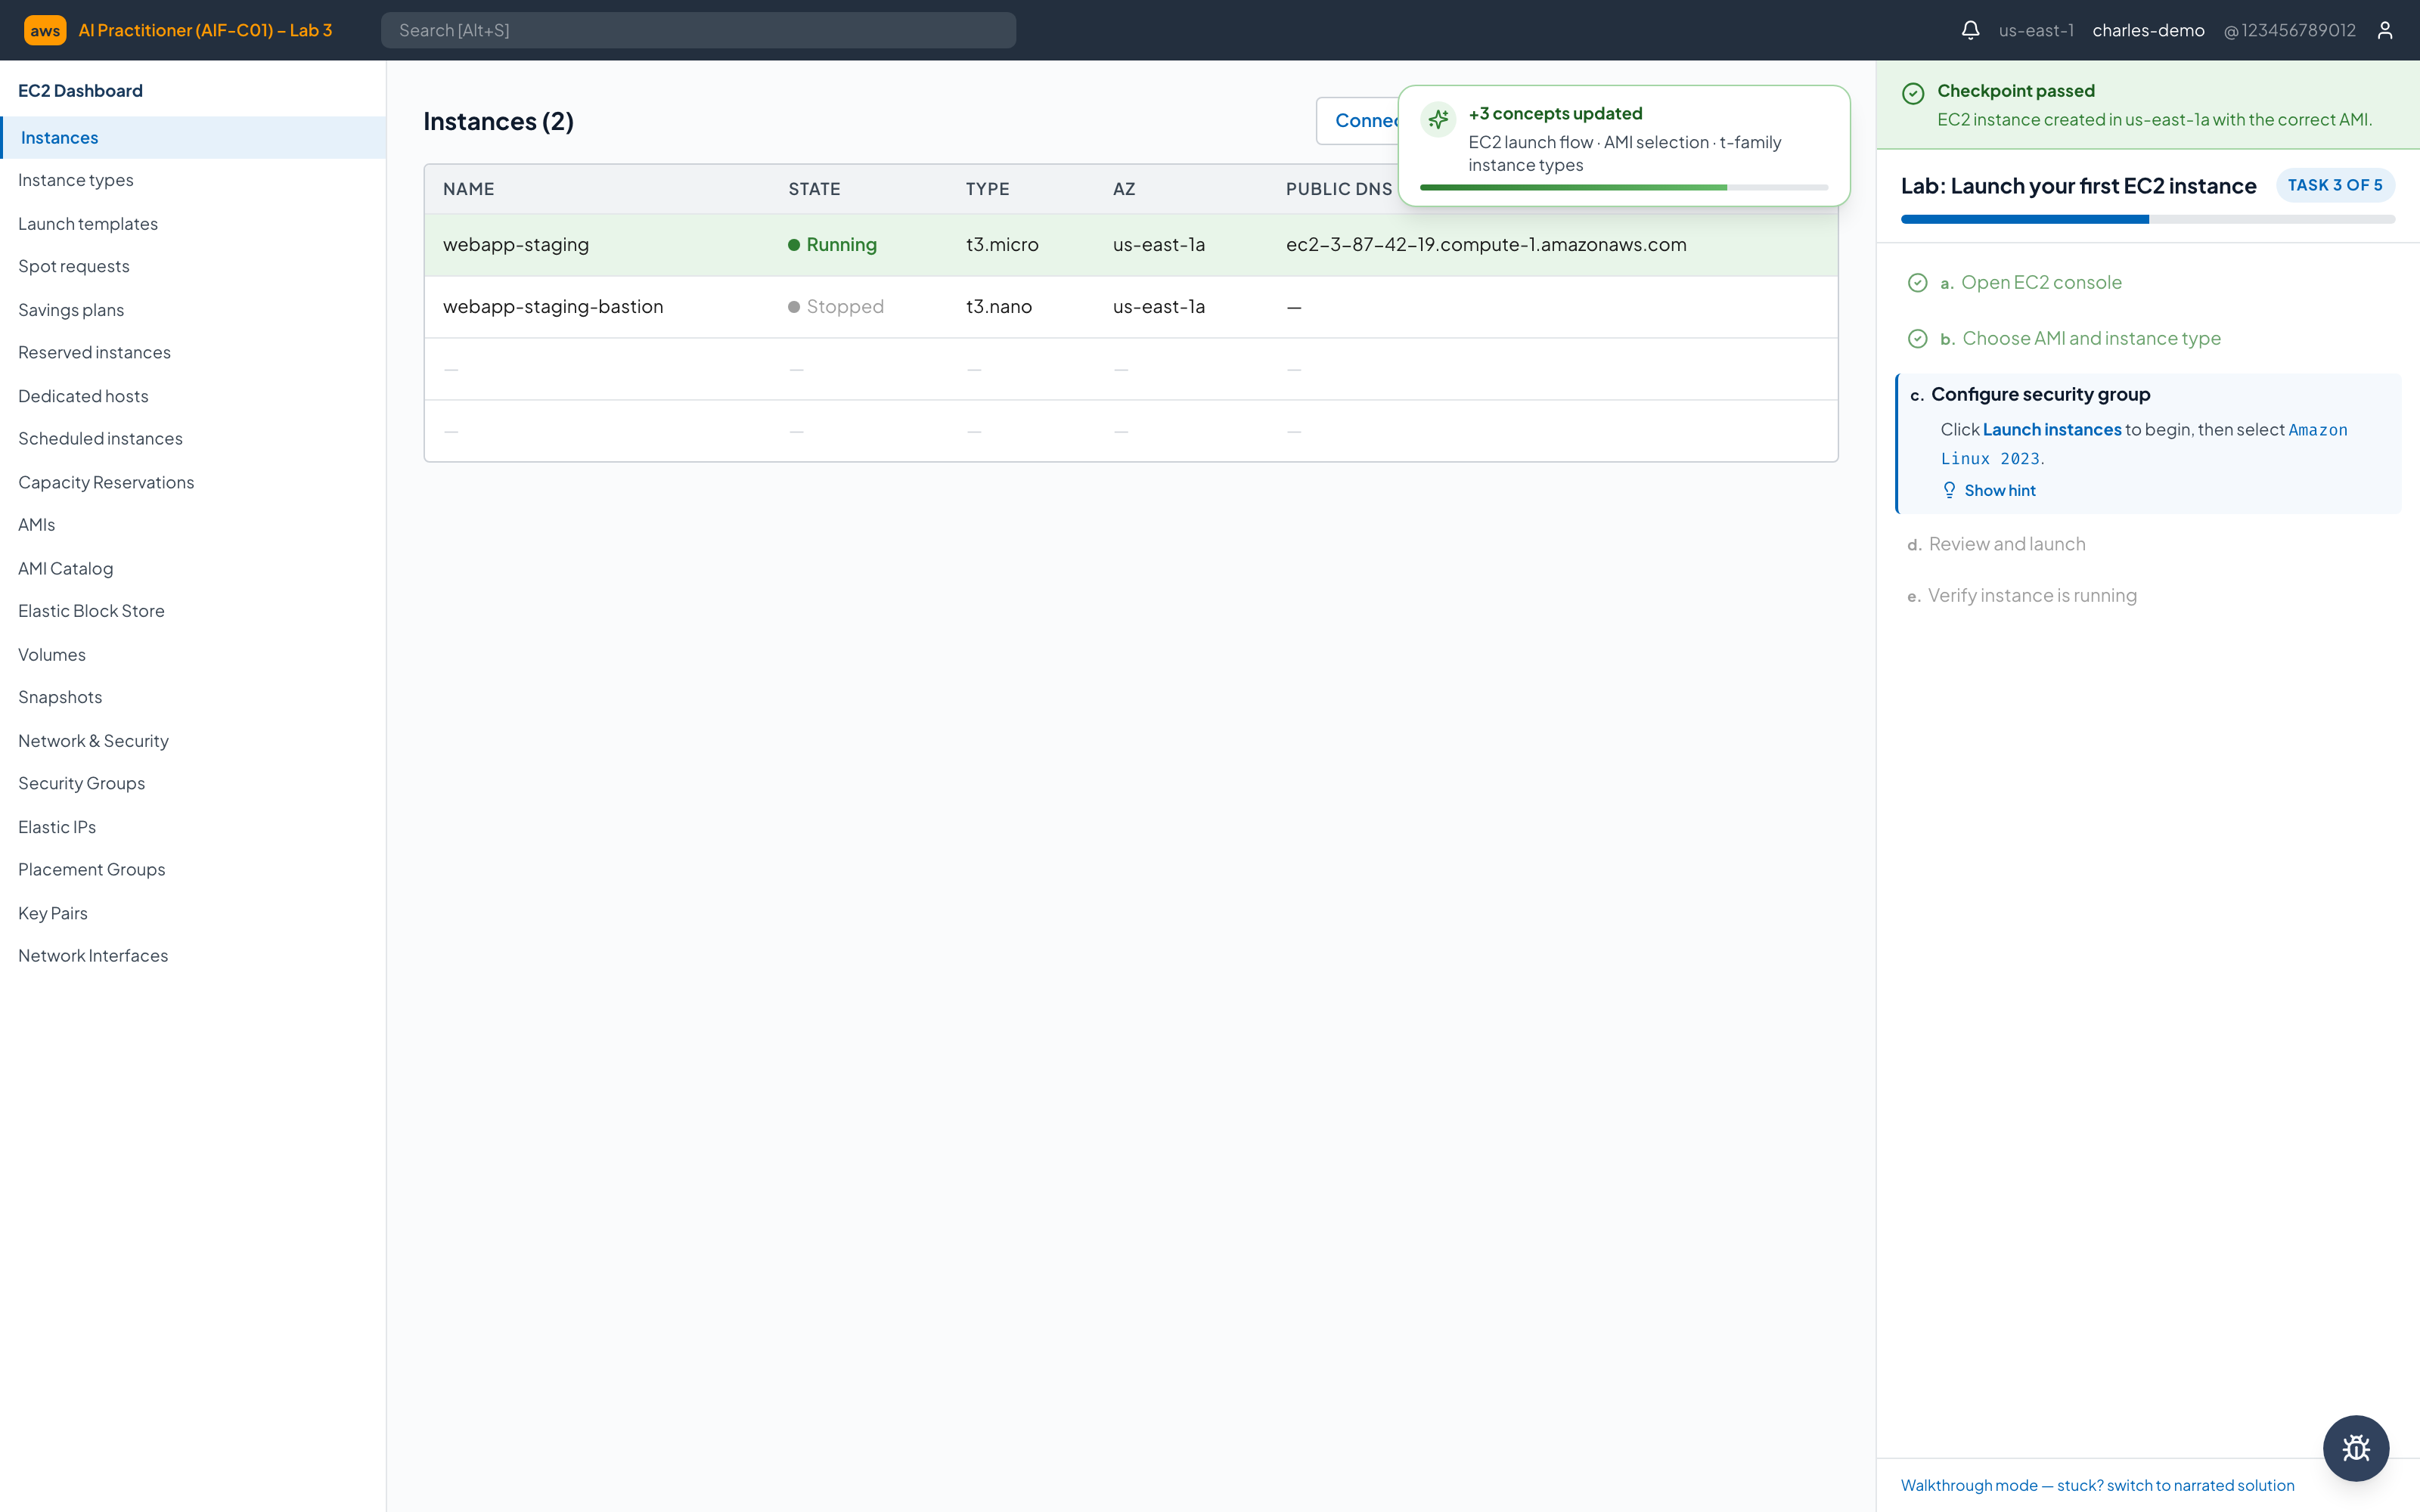
Task: Click the concepts updated toast progress bar
Action: 1624,187
